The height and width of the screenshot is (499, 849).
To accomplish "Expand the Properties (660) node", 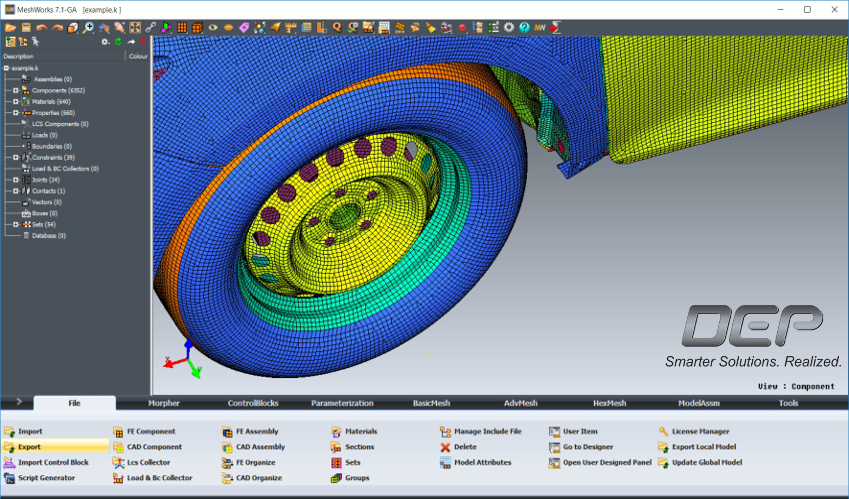I will tap(16, 113).
